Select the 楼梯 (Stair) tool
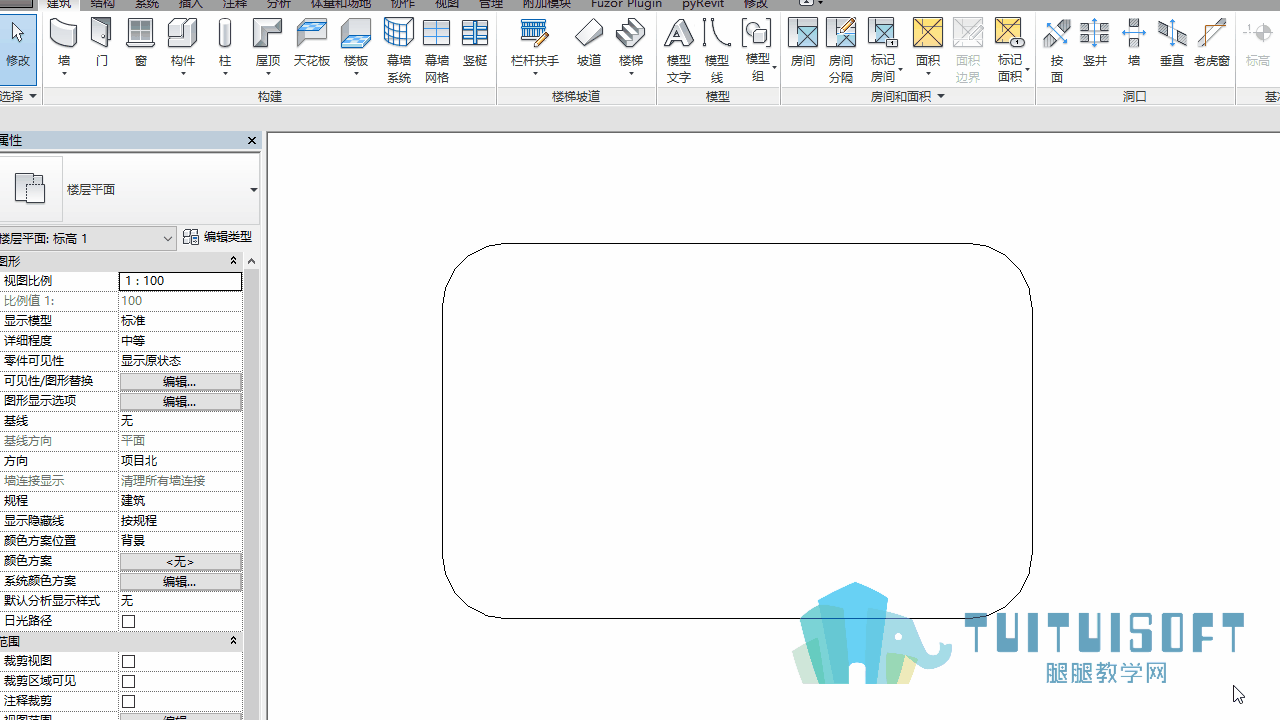The height and width of the screenshot is (720, 1280). 631,45
